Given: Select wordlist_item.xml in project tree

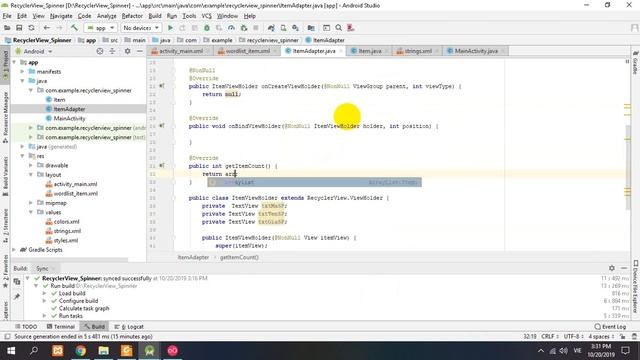Looking at the screenshot, I should coord(76,194).
